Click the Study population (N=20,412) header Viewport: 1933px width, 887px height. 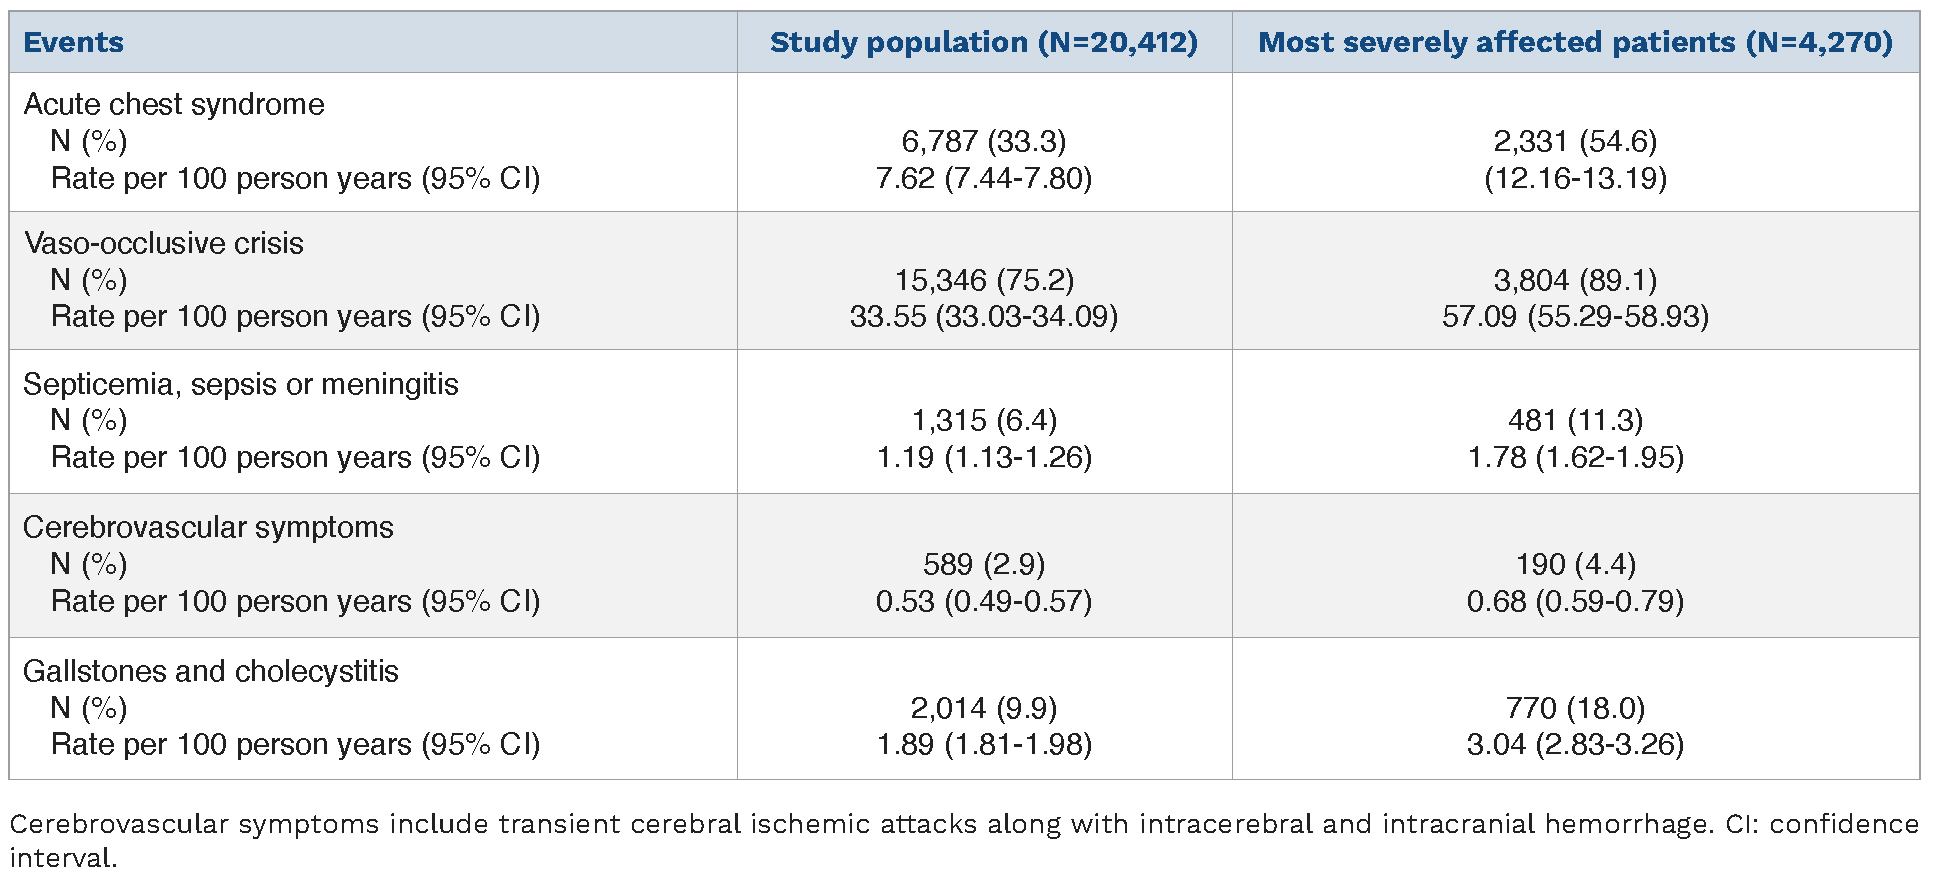tap(983, 43)
